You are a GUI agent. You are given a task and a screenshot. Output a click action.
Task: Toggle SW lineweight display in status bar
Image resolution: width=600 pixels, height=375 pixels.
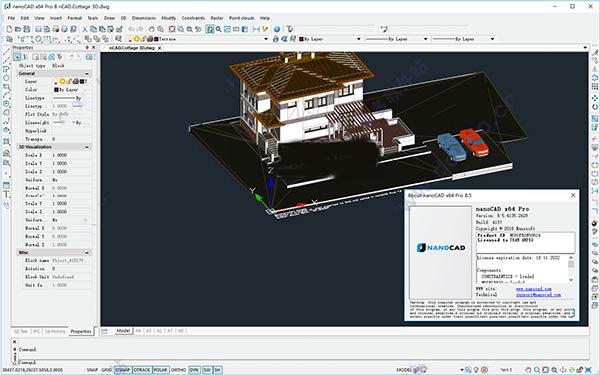207,370
